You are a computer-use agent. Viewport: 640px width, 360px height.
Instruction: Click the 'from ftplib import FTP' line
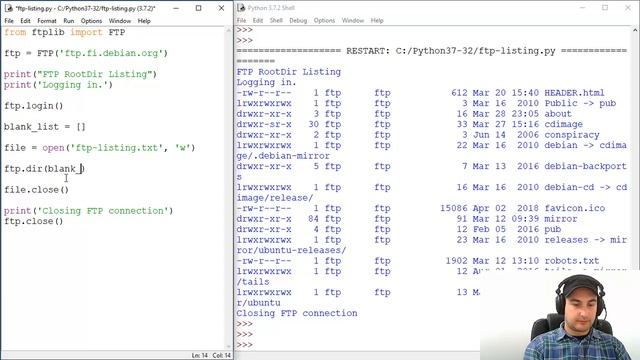click(64, 32)
